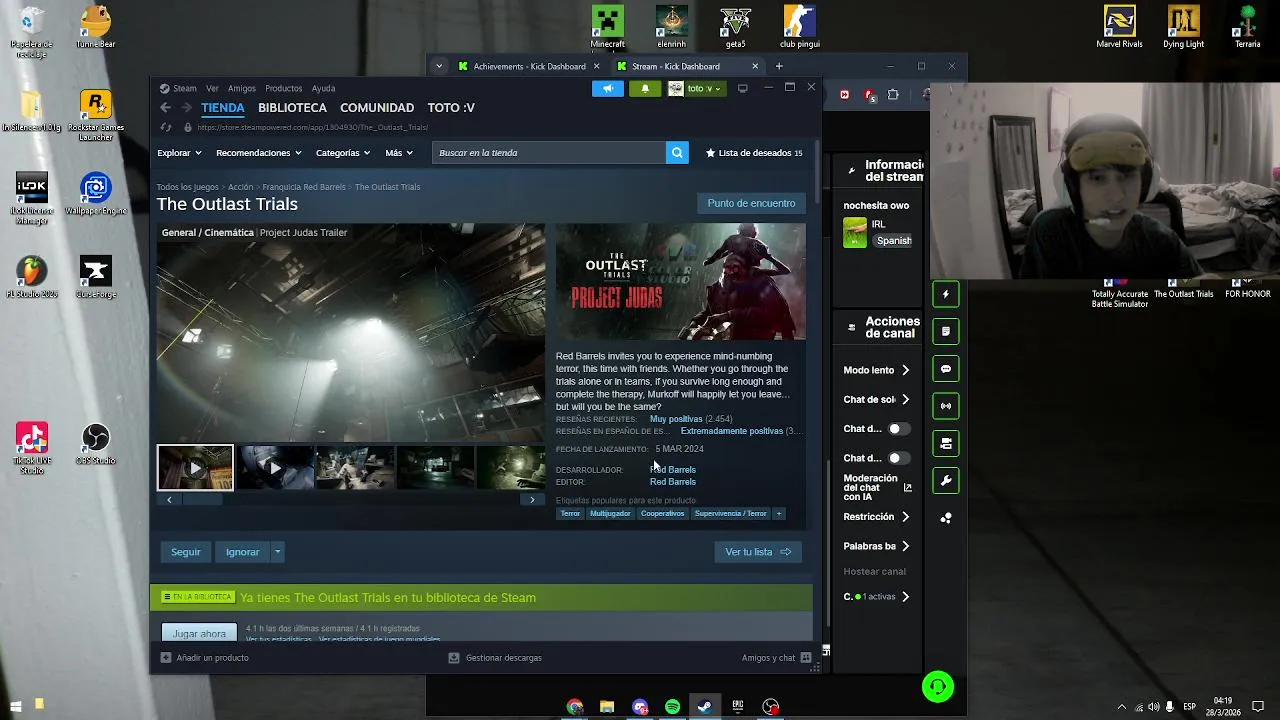The image size is (1280, 720).
Task: Open Kick sidebar stream layout icon
Action: tap(946, 443)
